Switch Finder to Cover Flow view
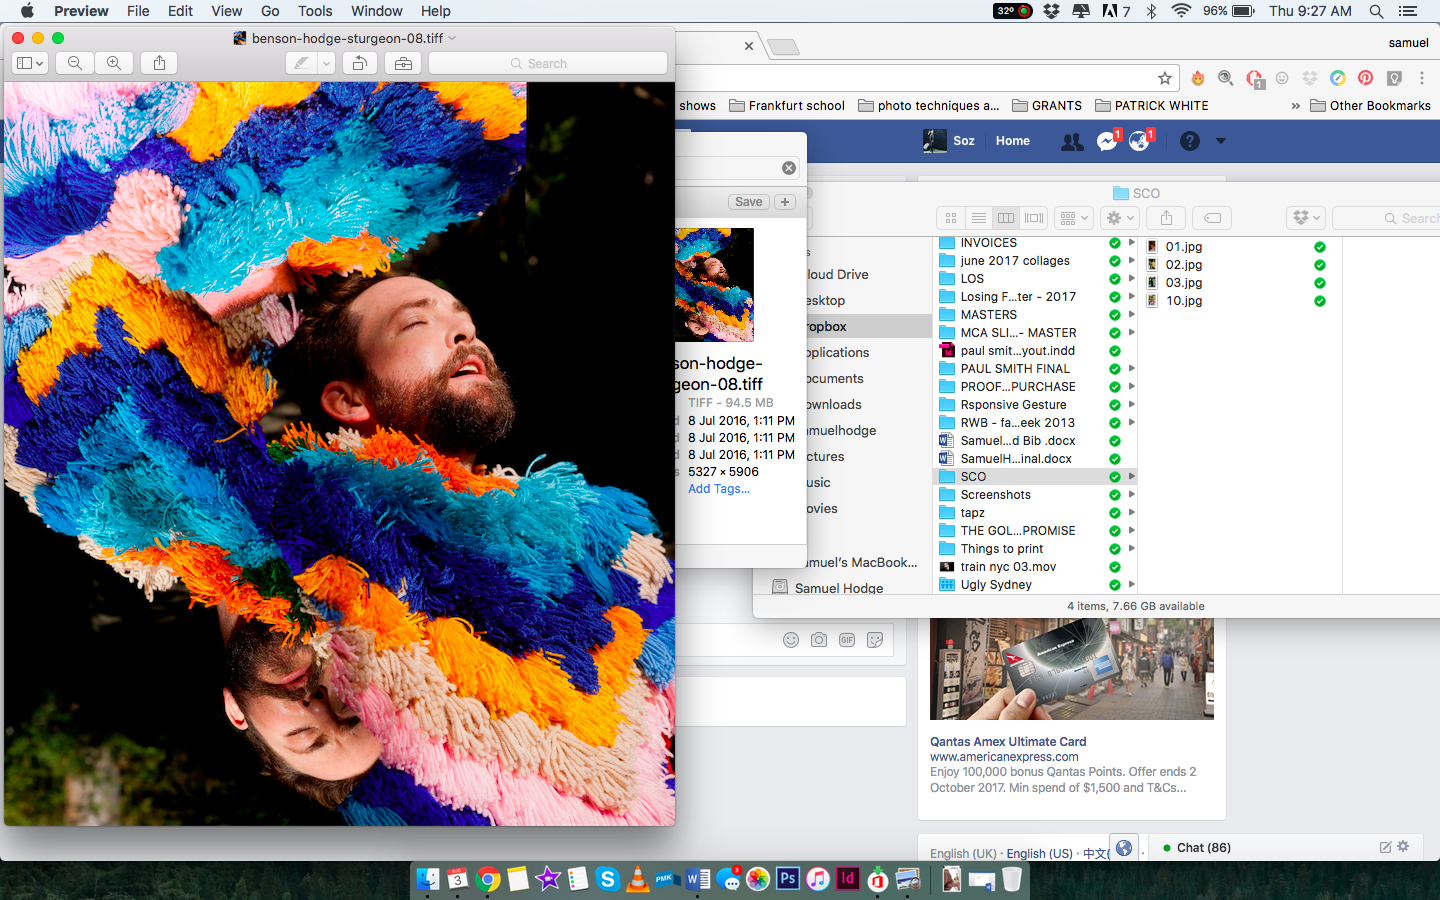The image size is (1440, 900). pyautogui.click(x=1034, y=218)
